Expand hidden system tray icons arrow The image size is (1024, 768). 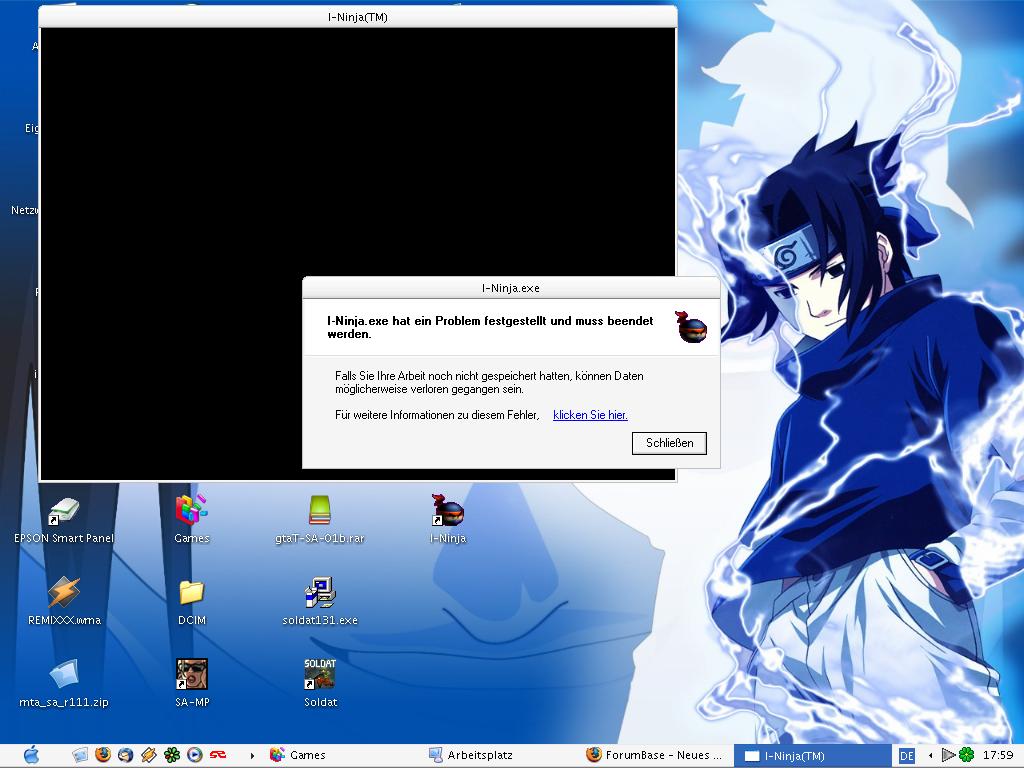pyautogui.click(x=930, y=756)
